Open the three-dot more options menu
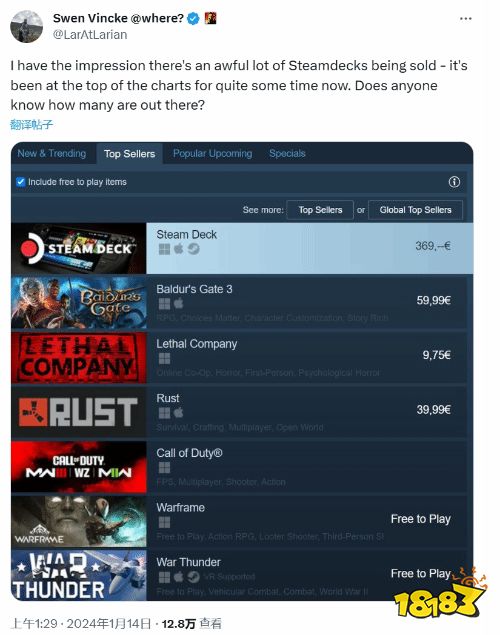The image size is (500, 635). pyautogui.click(x=466, y=19)
